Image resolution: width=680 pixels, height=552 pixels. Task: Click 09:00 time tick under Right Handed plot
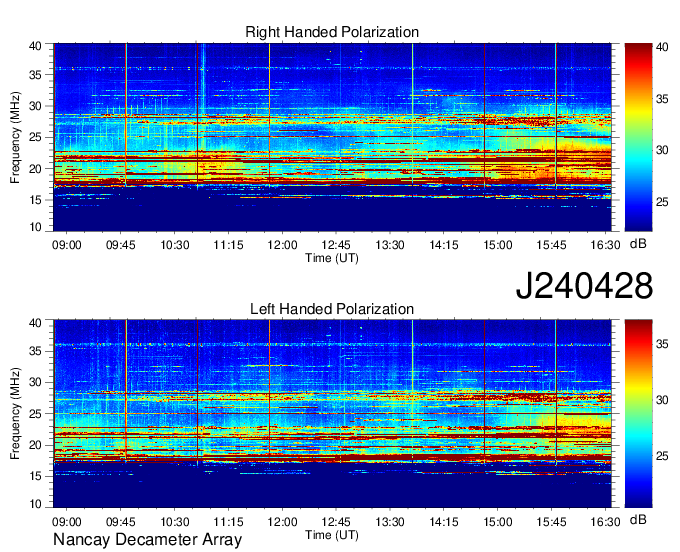[67, 245]
